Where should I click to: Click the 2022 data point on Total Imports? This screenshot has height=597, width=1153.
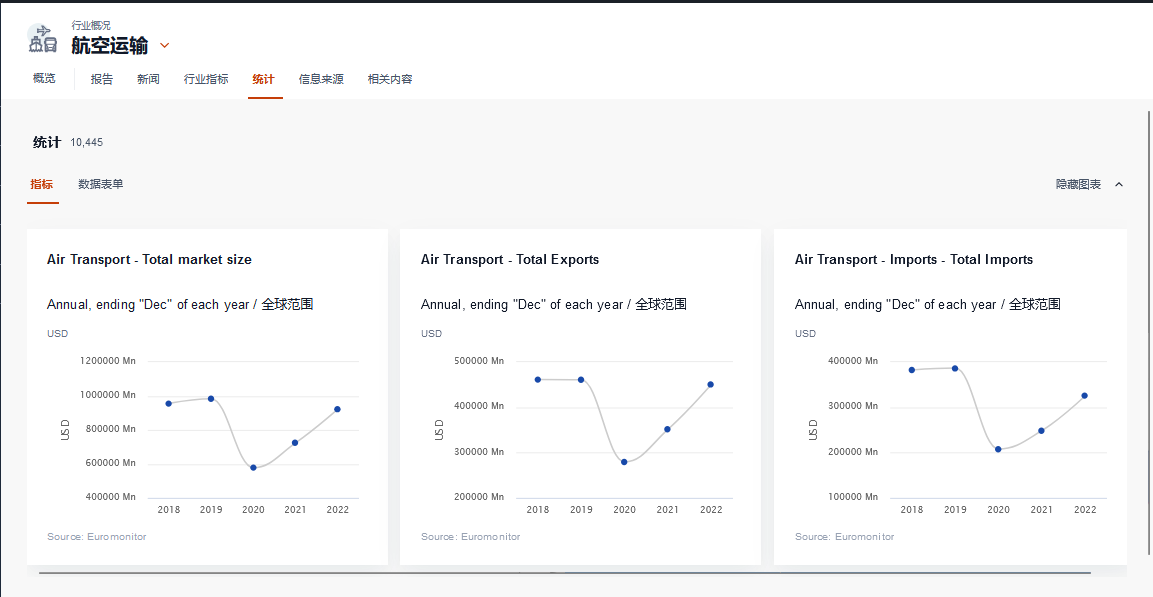pos(1084,396)
